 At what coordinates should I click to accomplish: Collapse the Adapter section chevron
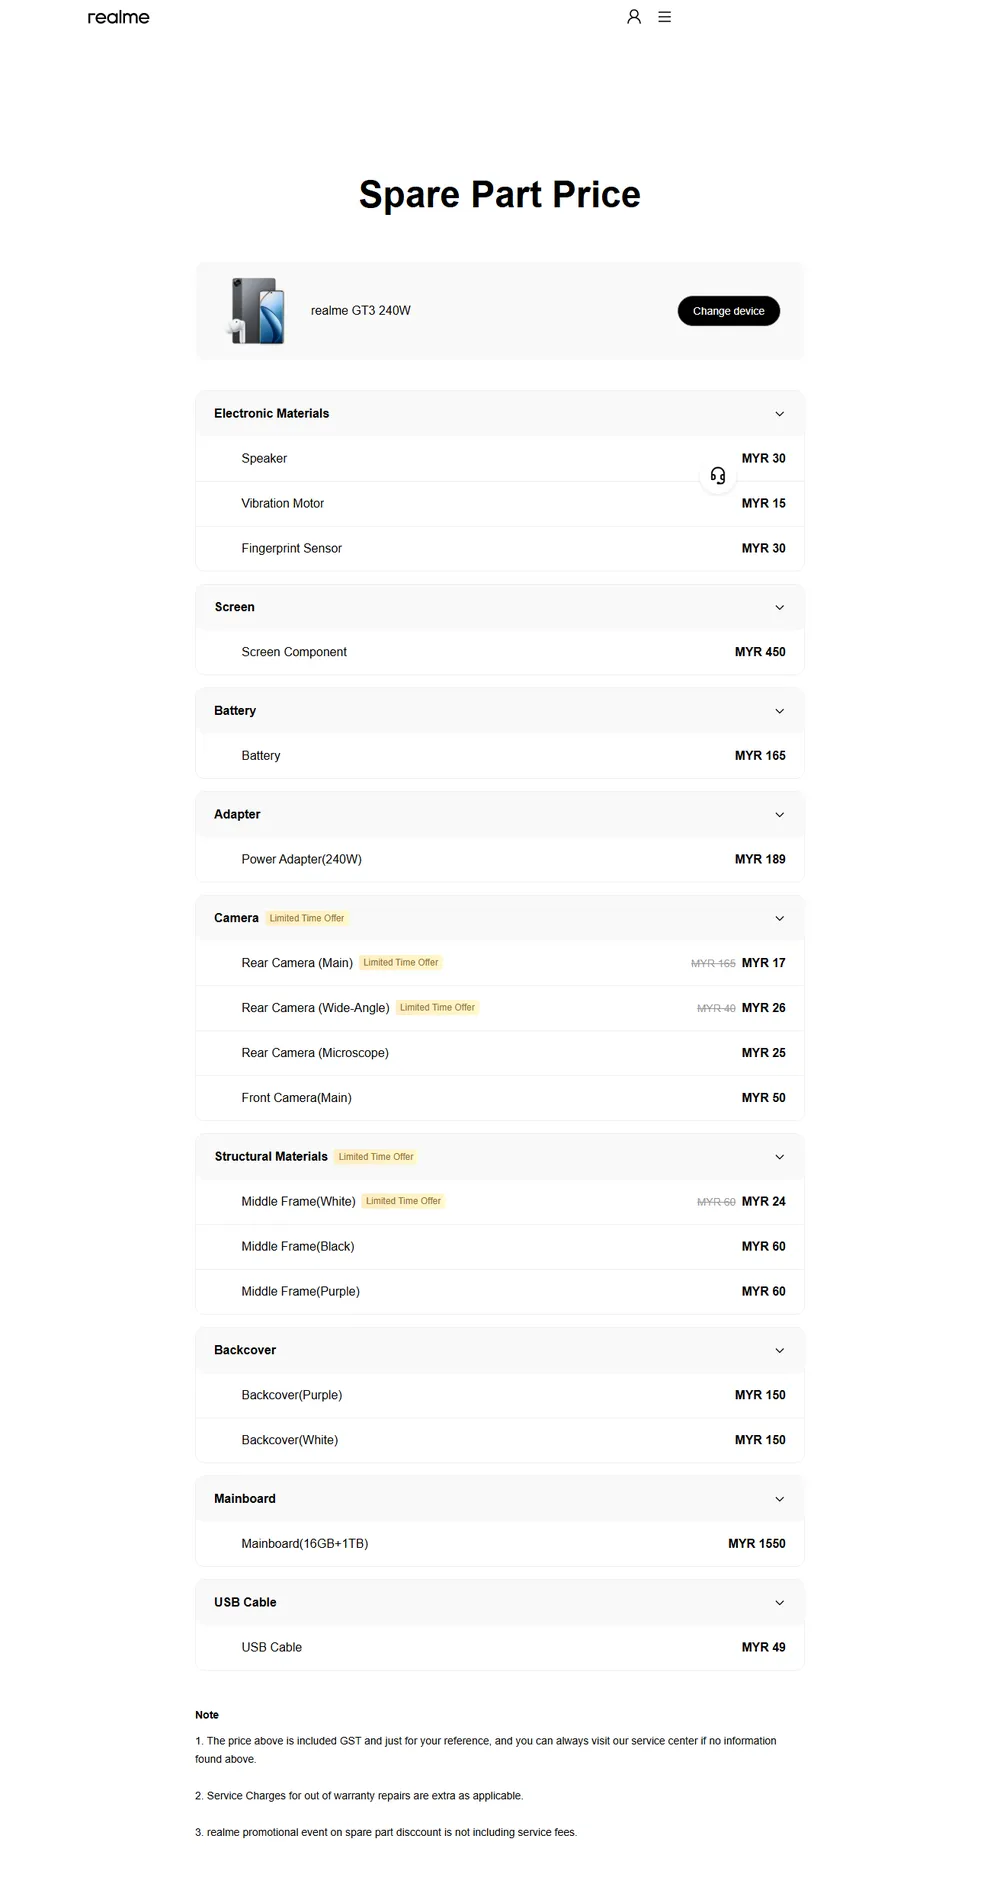tap(780, 815)
